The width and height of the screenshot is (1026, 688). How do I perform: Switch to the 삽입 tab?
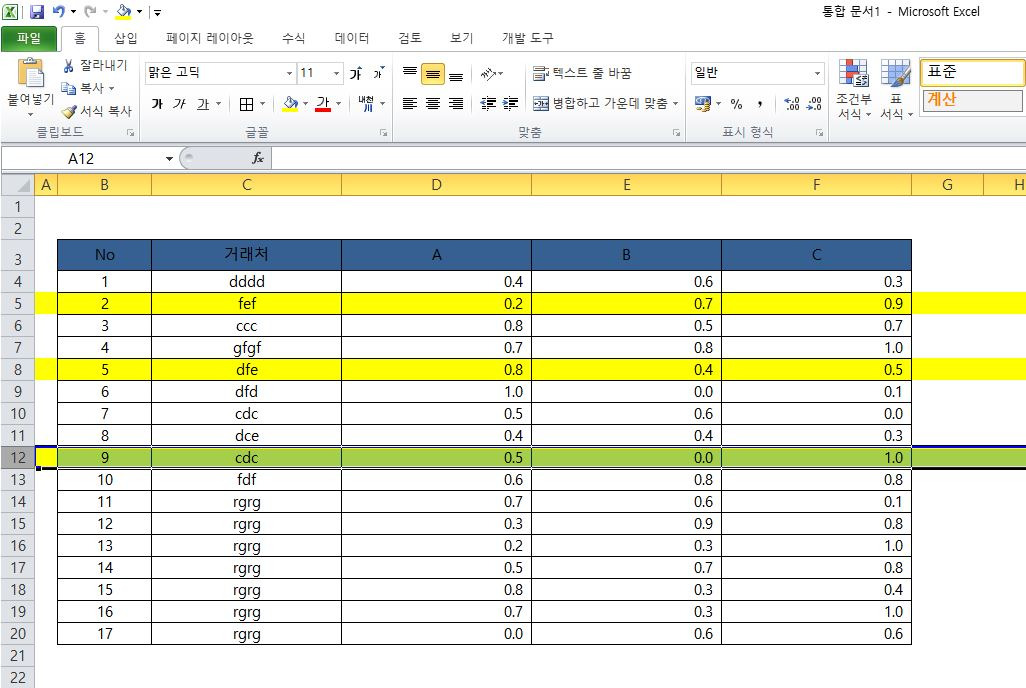click(126, 39)
